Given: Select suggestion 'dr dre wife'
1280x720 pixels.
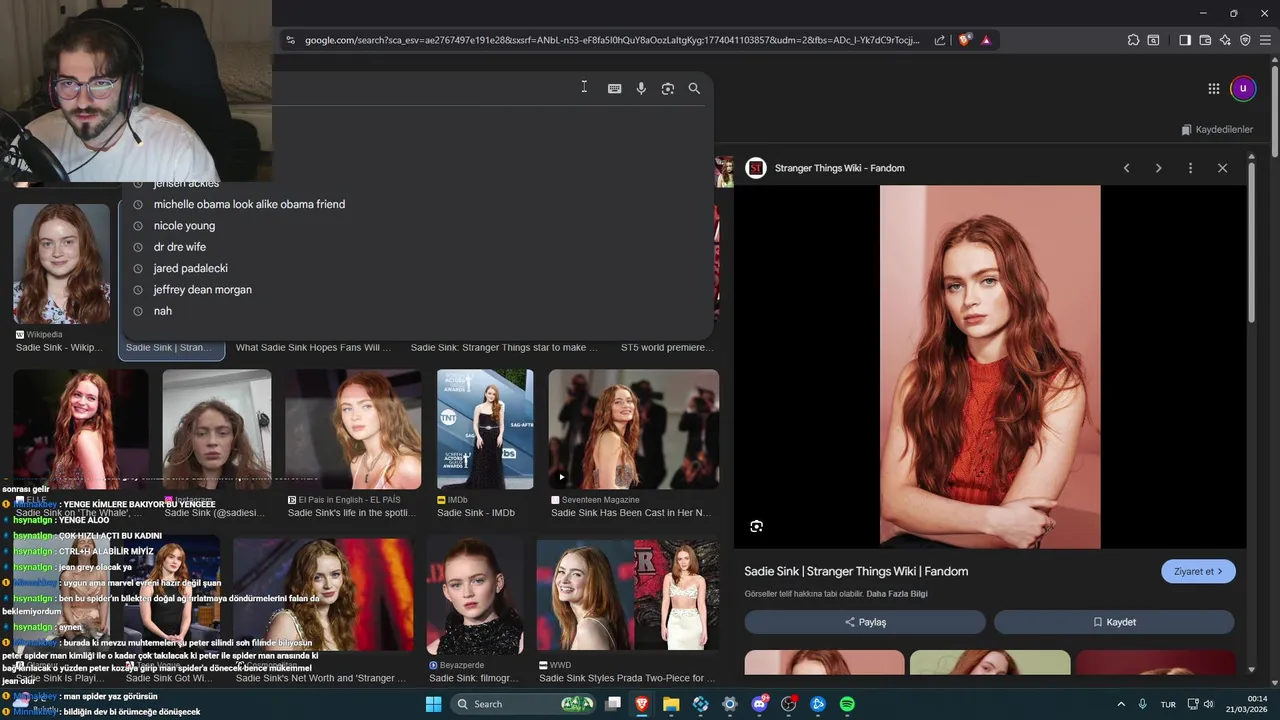Looking at the screenshot, I should (180, 247).
